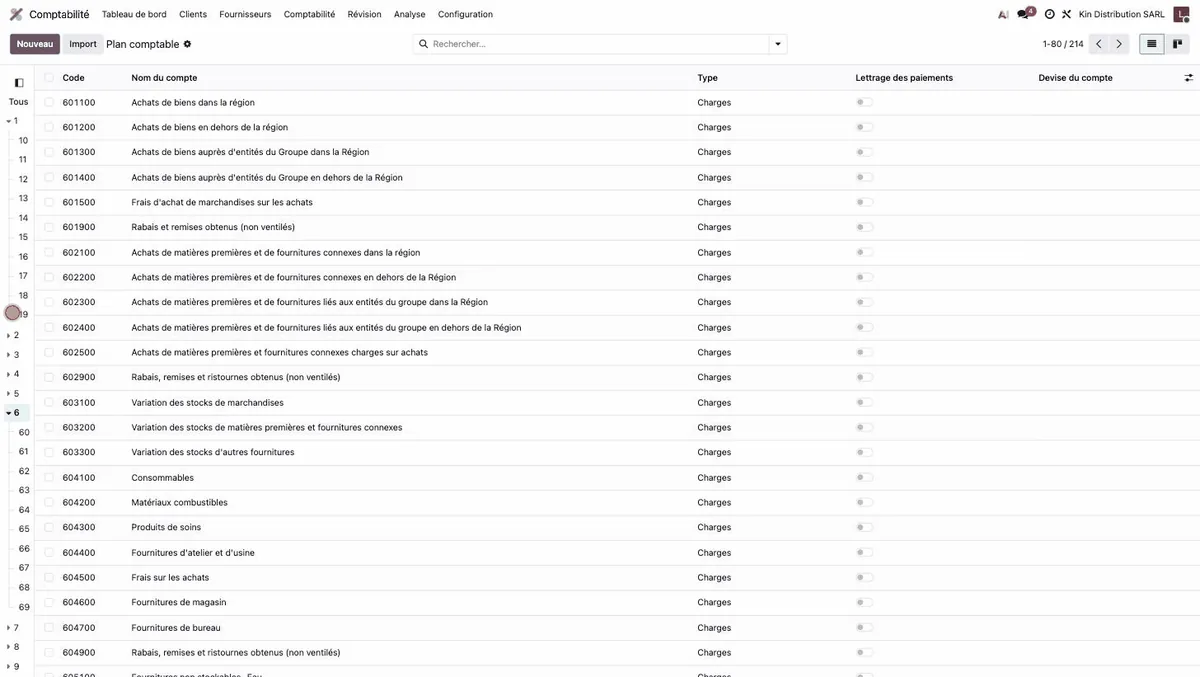1200x677 pixels.
Task: Go to previous page of records
Action: 1098,44
